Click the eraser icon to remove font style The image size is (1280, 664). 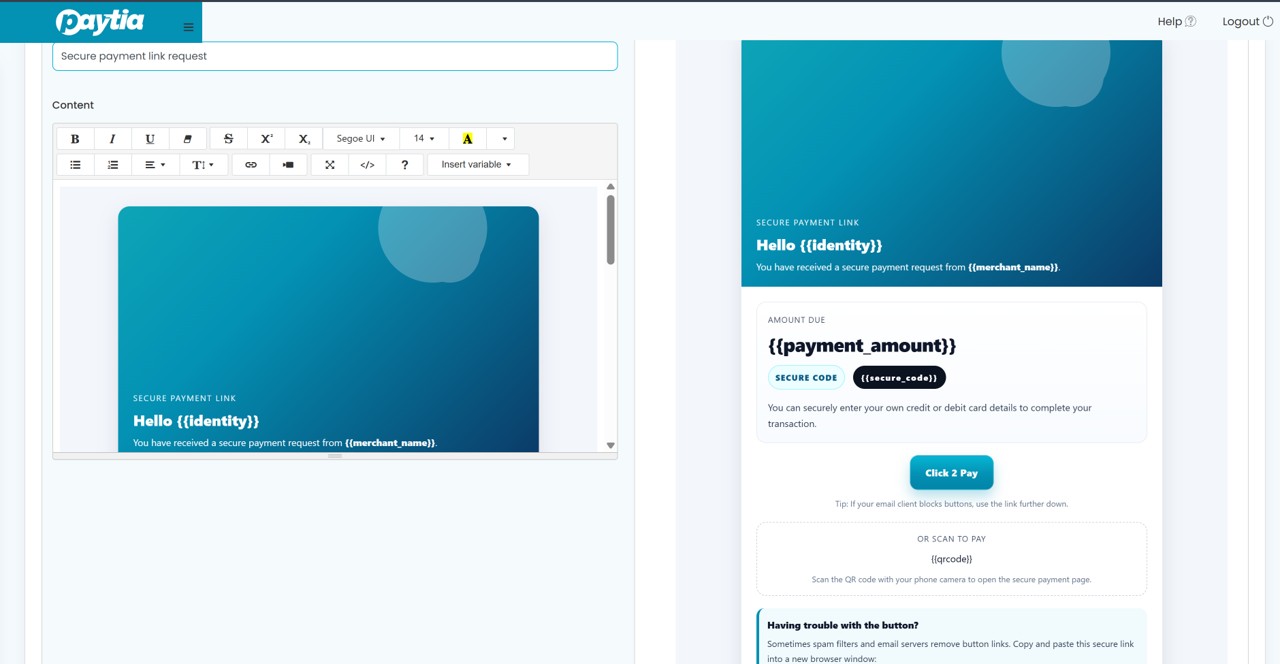(187, 139)
